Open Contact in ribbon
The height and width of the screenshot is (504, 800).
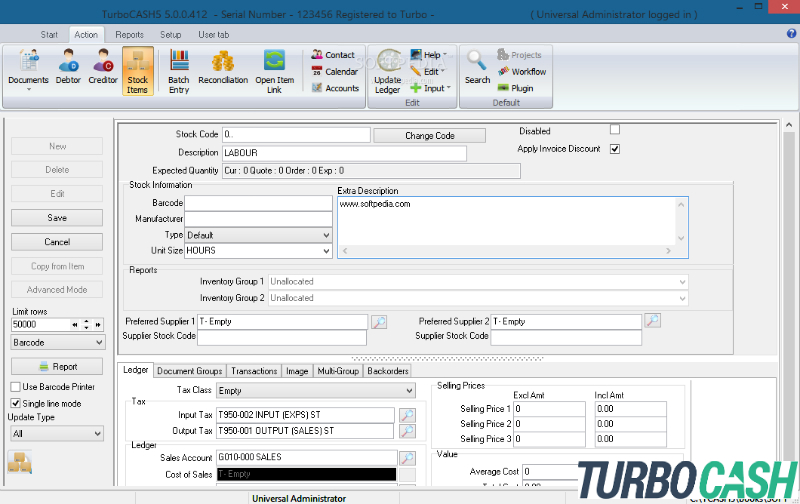pyautogui.click(x=333, y=55)
